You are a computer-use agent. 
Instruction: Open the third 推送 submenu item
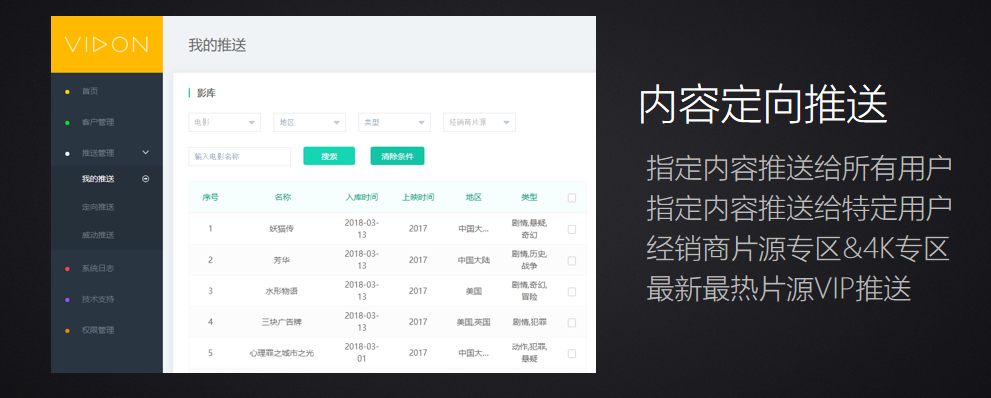98,235
